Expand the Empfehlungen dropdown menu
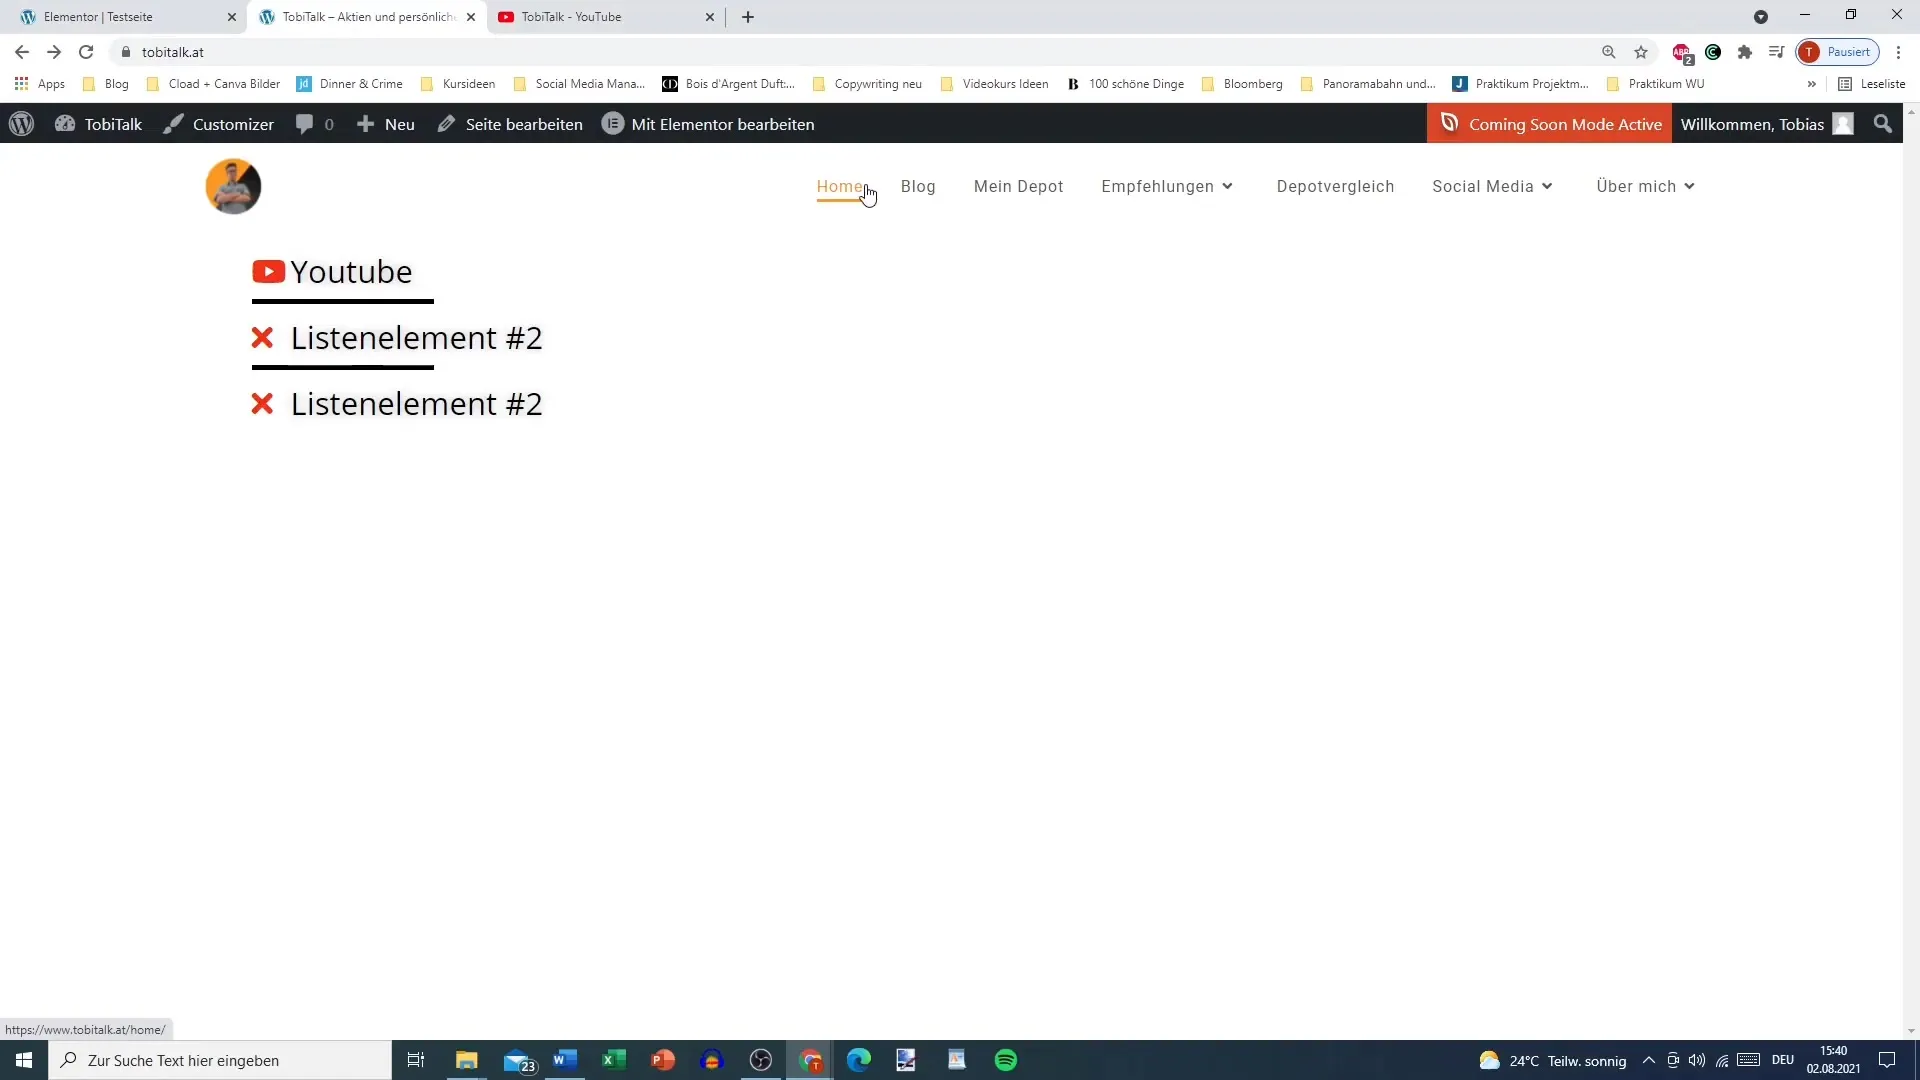 tap(1167, 187)
